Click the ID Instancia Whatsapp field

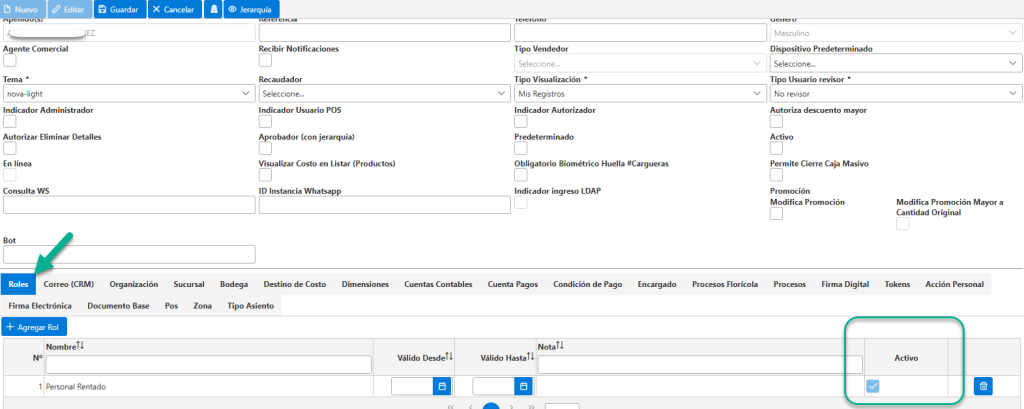tap(384, 205)
